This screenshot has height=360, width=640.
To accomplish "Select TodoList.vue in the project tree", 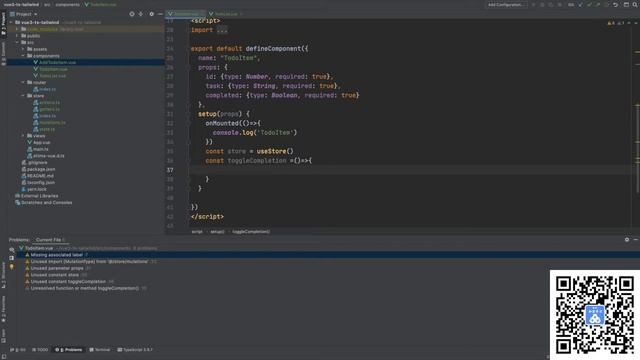I will coord(49,76).
